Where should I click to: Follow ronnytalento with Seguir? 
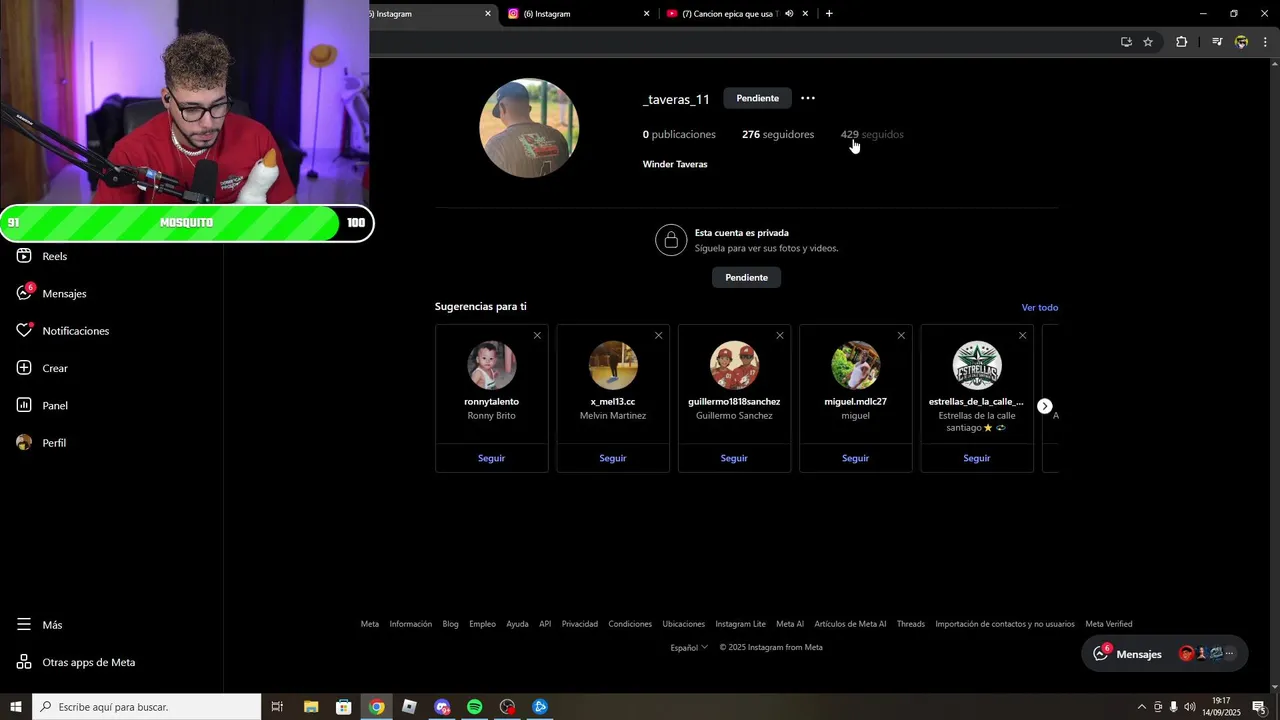coord(491,458)
